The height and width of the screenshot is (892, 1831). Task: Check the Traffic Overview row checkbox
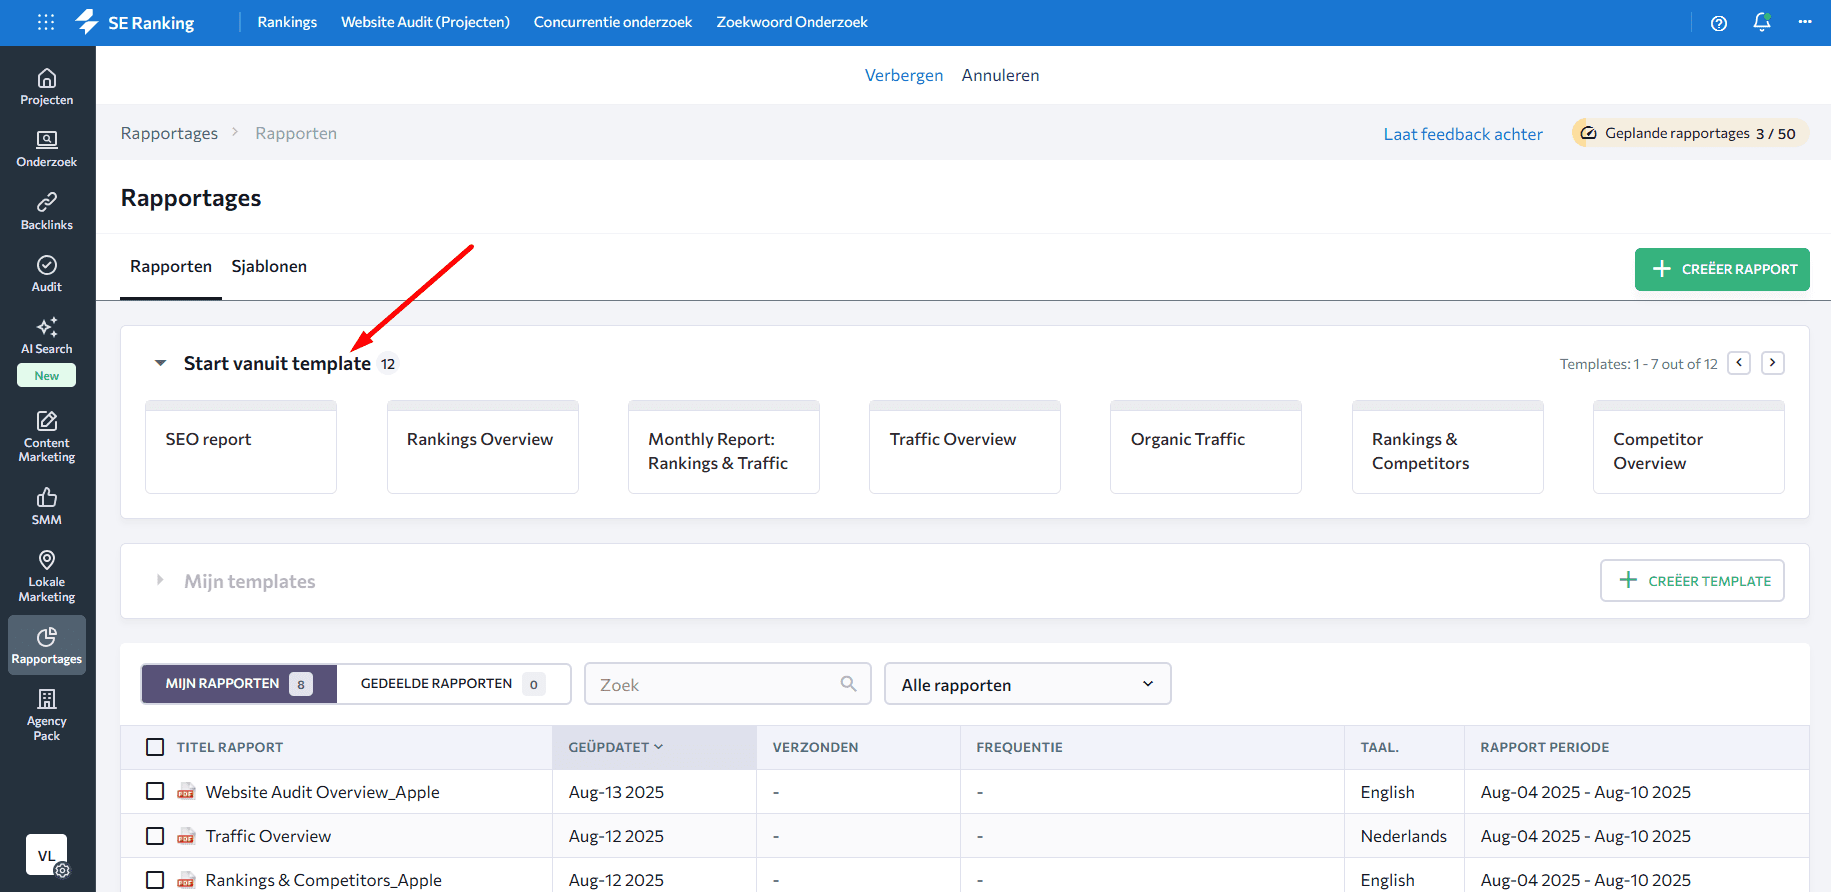(155, 835)
